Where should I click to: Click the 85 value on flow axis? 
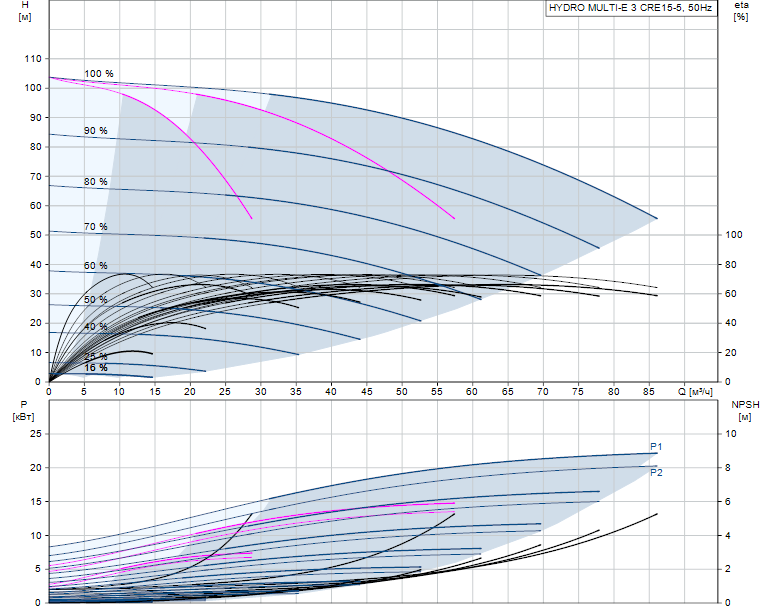pyautogui.click(x=649, y=391)
